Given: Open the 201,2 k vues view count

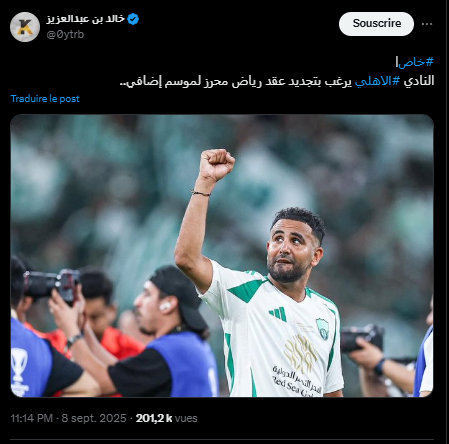Looking at the screenshot, I should tap(166, 418).
